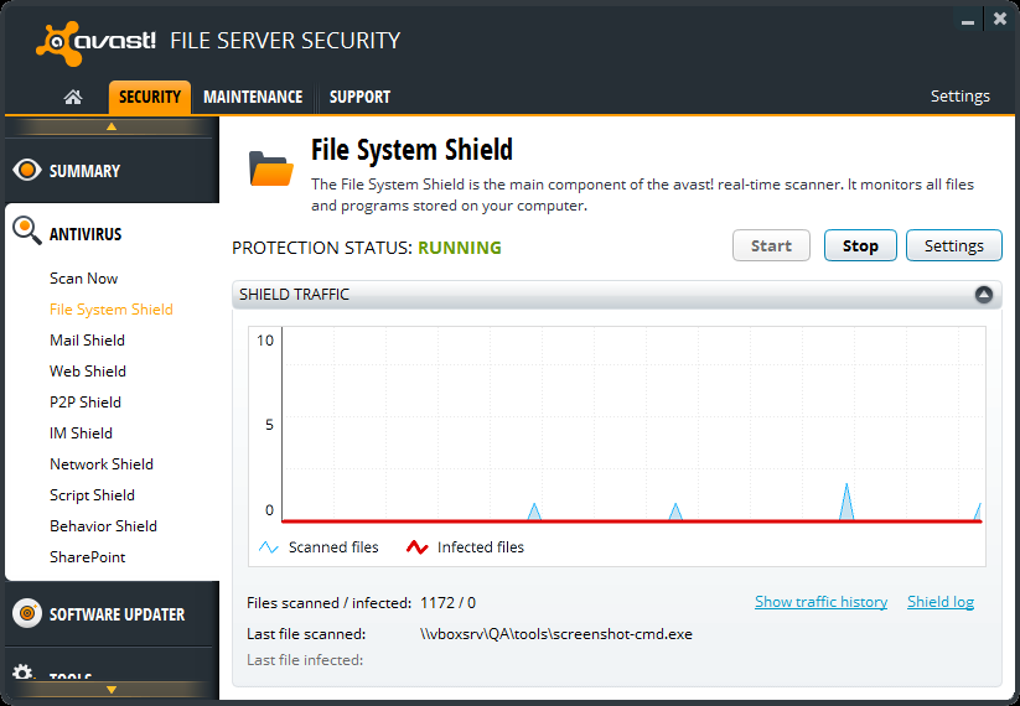Select Behavior Shield in sidebar
This screenshot has height=706, width=1020.
coord(103,526)
